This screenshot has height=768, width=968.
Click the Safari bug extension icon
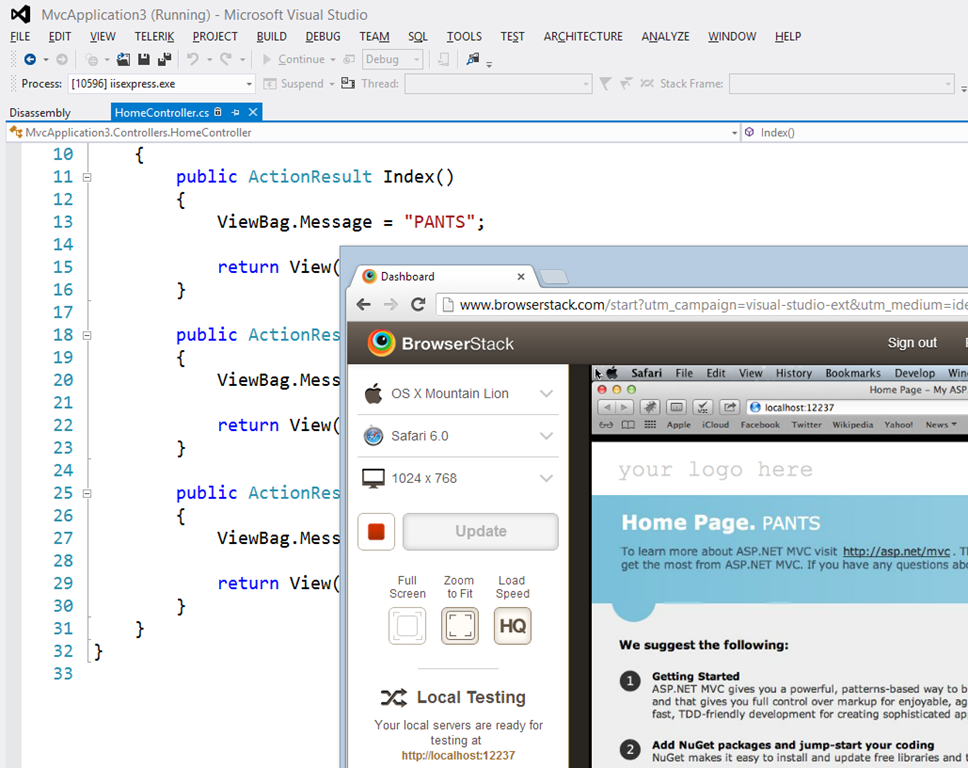click(650, 407)
